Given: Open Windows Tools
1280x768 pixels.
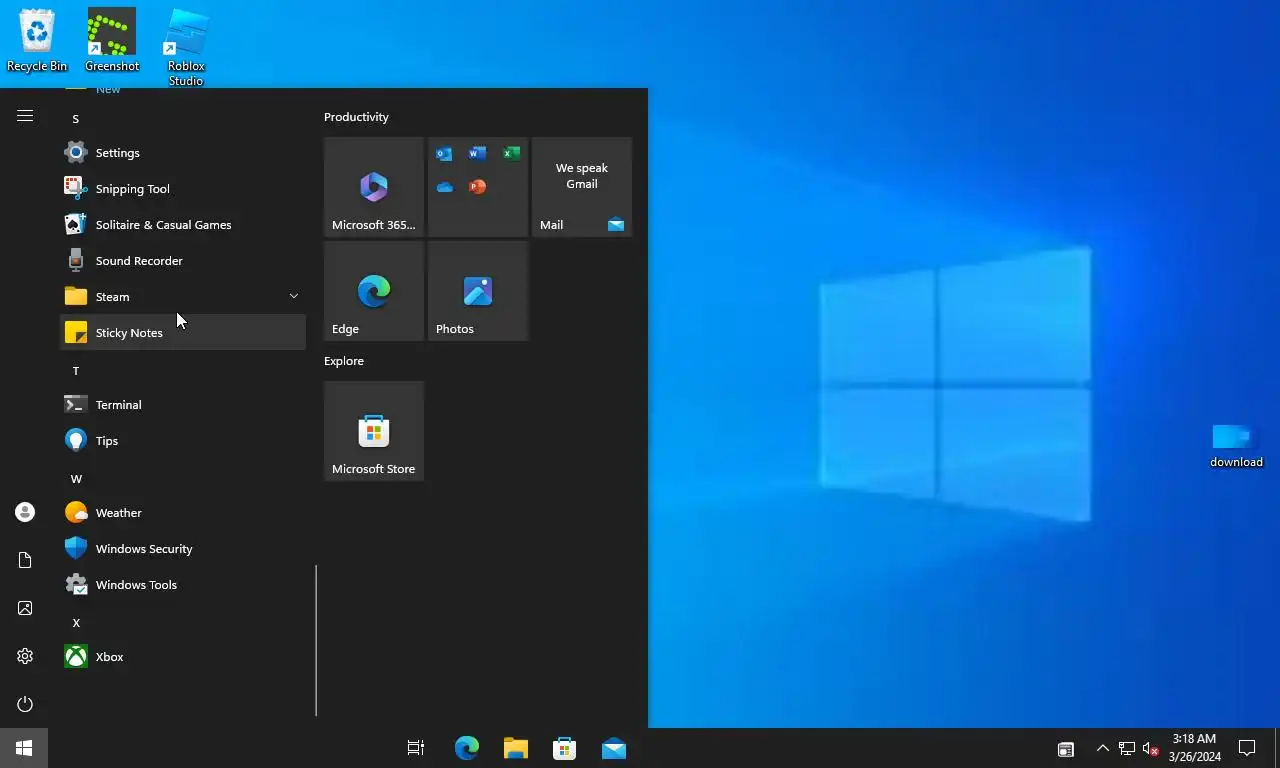Looking at the screenshot, I should pos(183,585).
